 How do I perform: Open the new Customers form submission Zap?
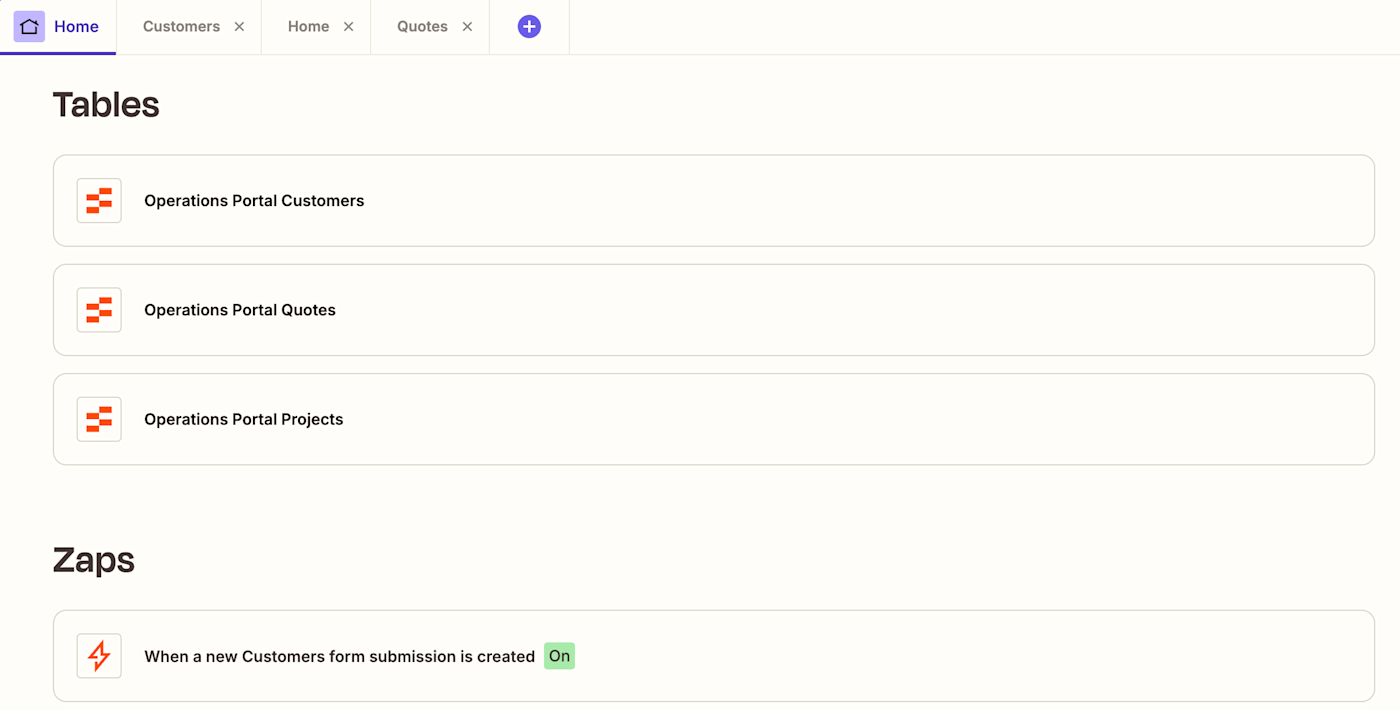tap(714, 656)
